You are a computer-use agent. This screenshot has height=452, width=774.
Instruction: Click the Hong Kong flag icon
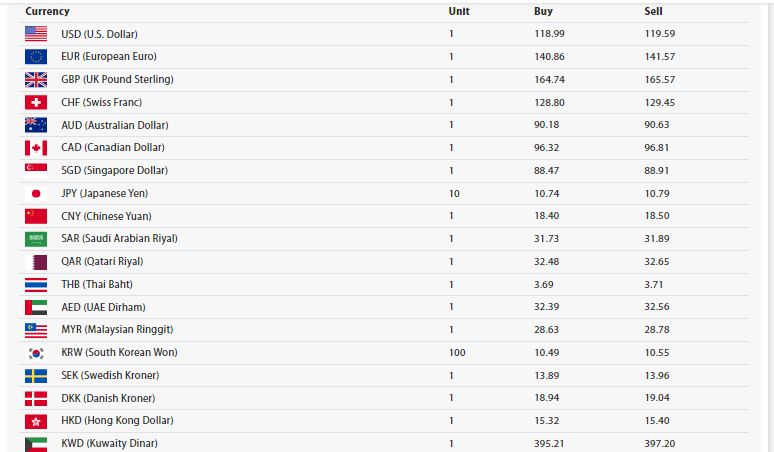point(36,421)
